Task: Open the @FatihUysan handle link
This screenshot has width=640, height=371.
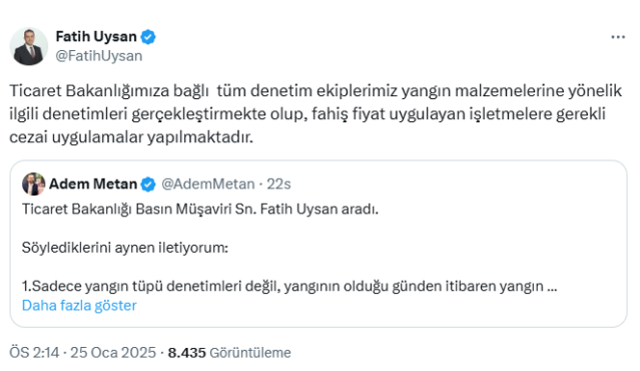Action: [x=99, y=56]
